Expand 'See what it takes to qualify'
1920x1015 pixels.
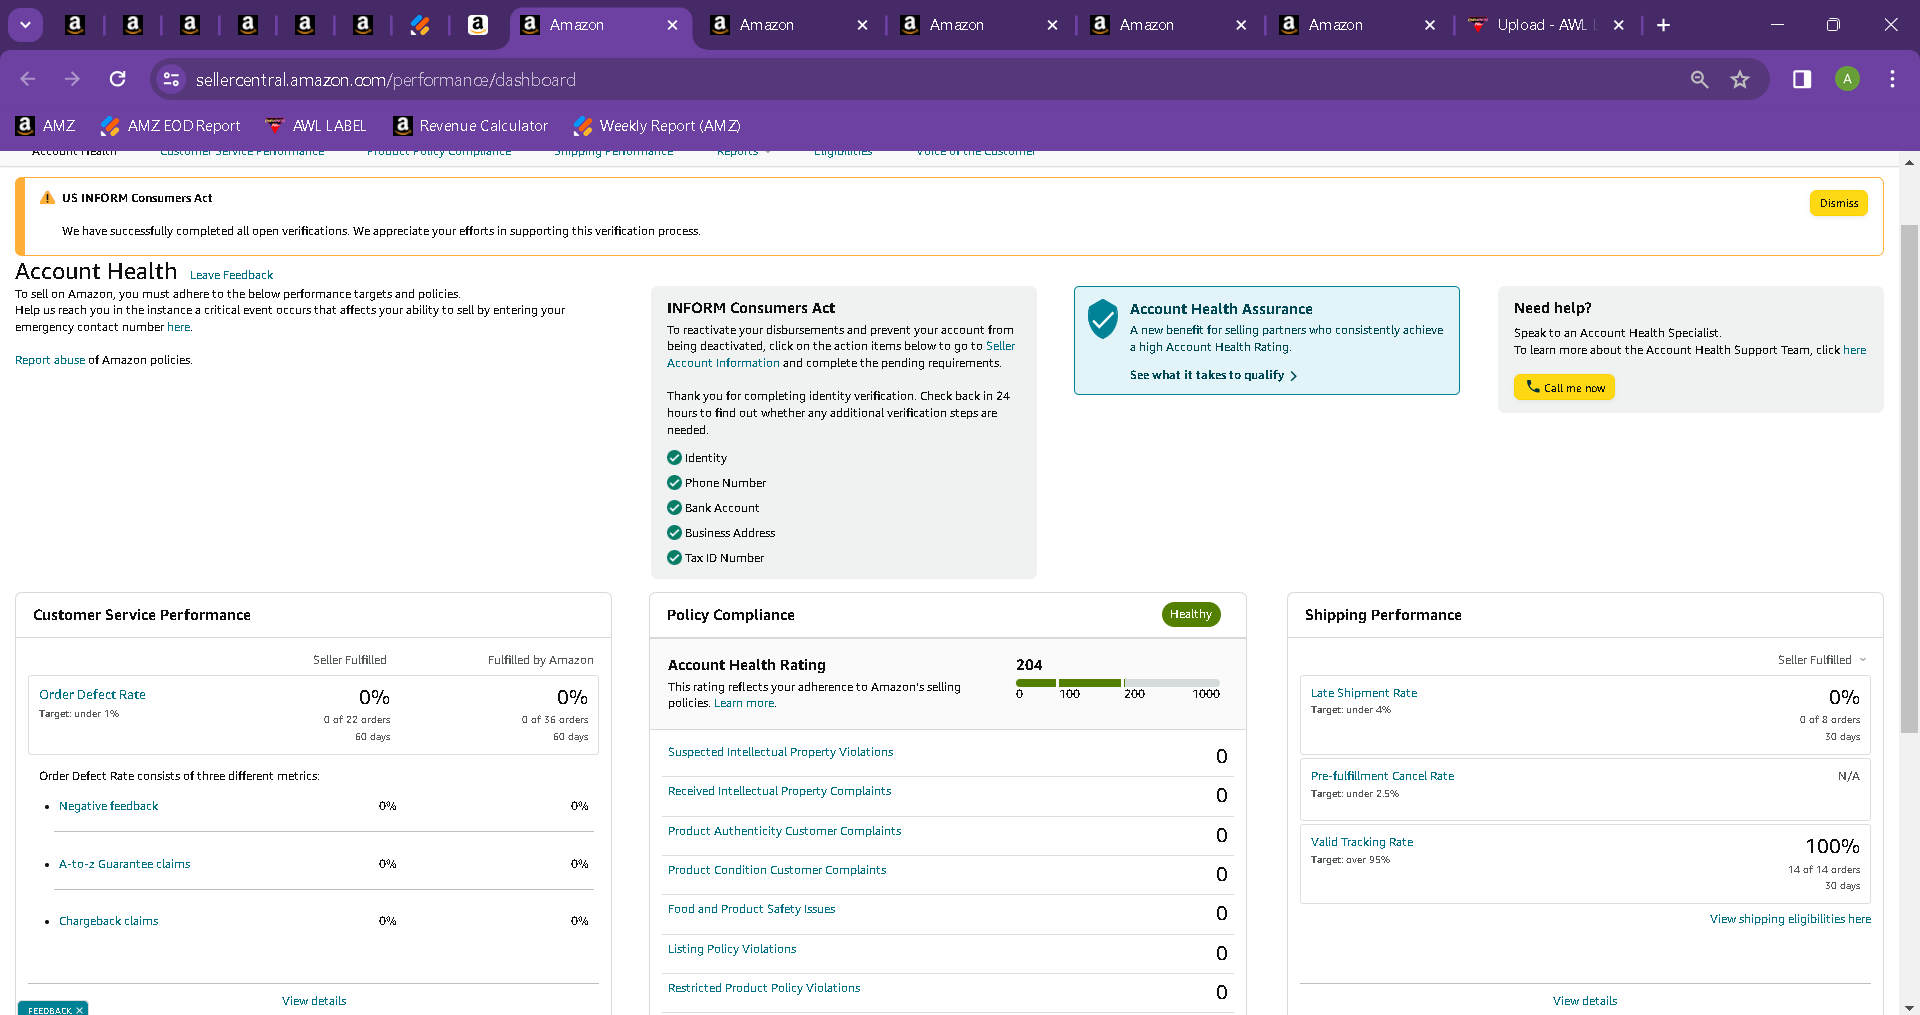pos(1213,375)
